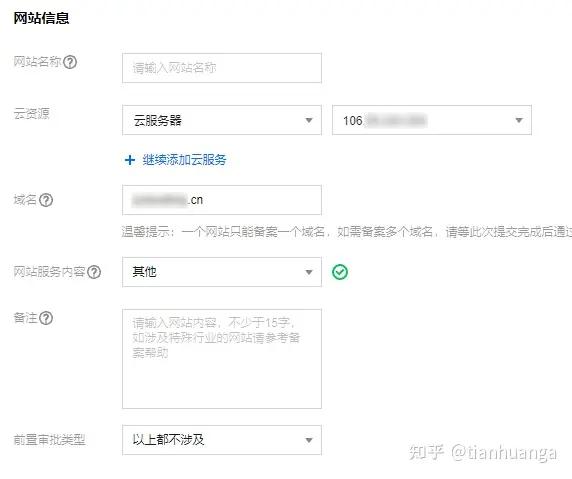The height and width of the screenshot is (479, 572).
Task: Click question mark icon next to 备注
Action: click(x=46, y=318)
